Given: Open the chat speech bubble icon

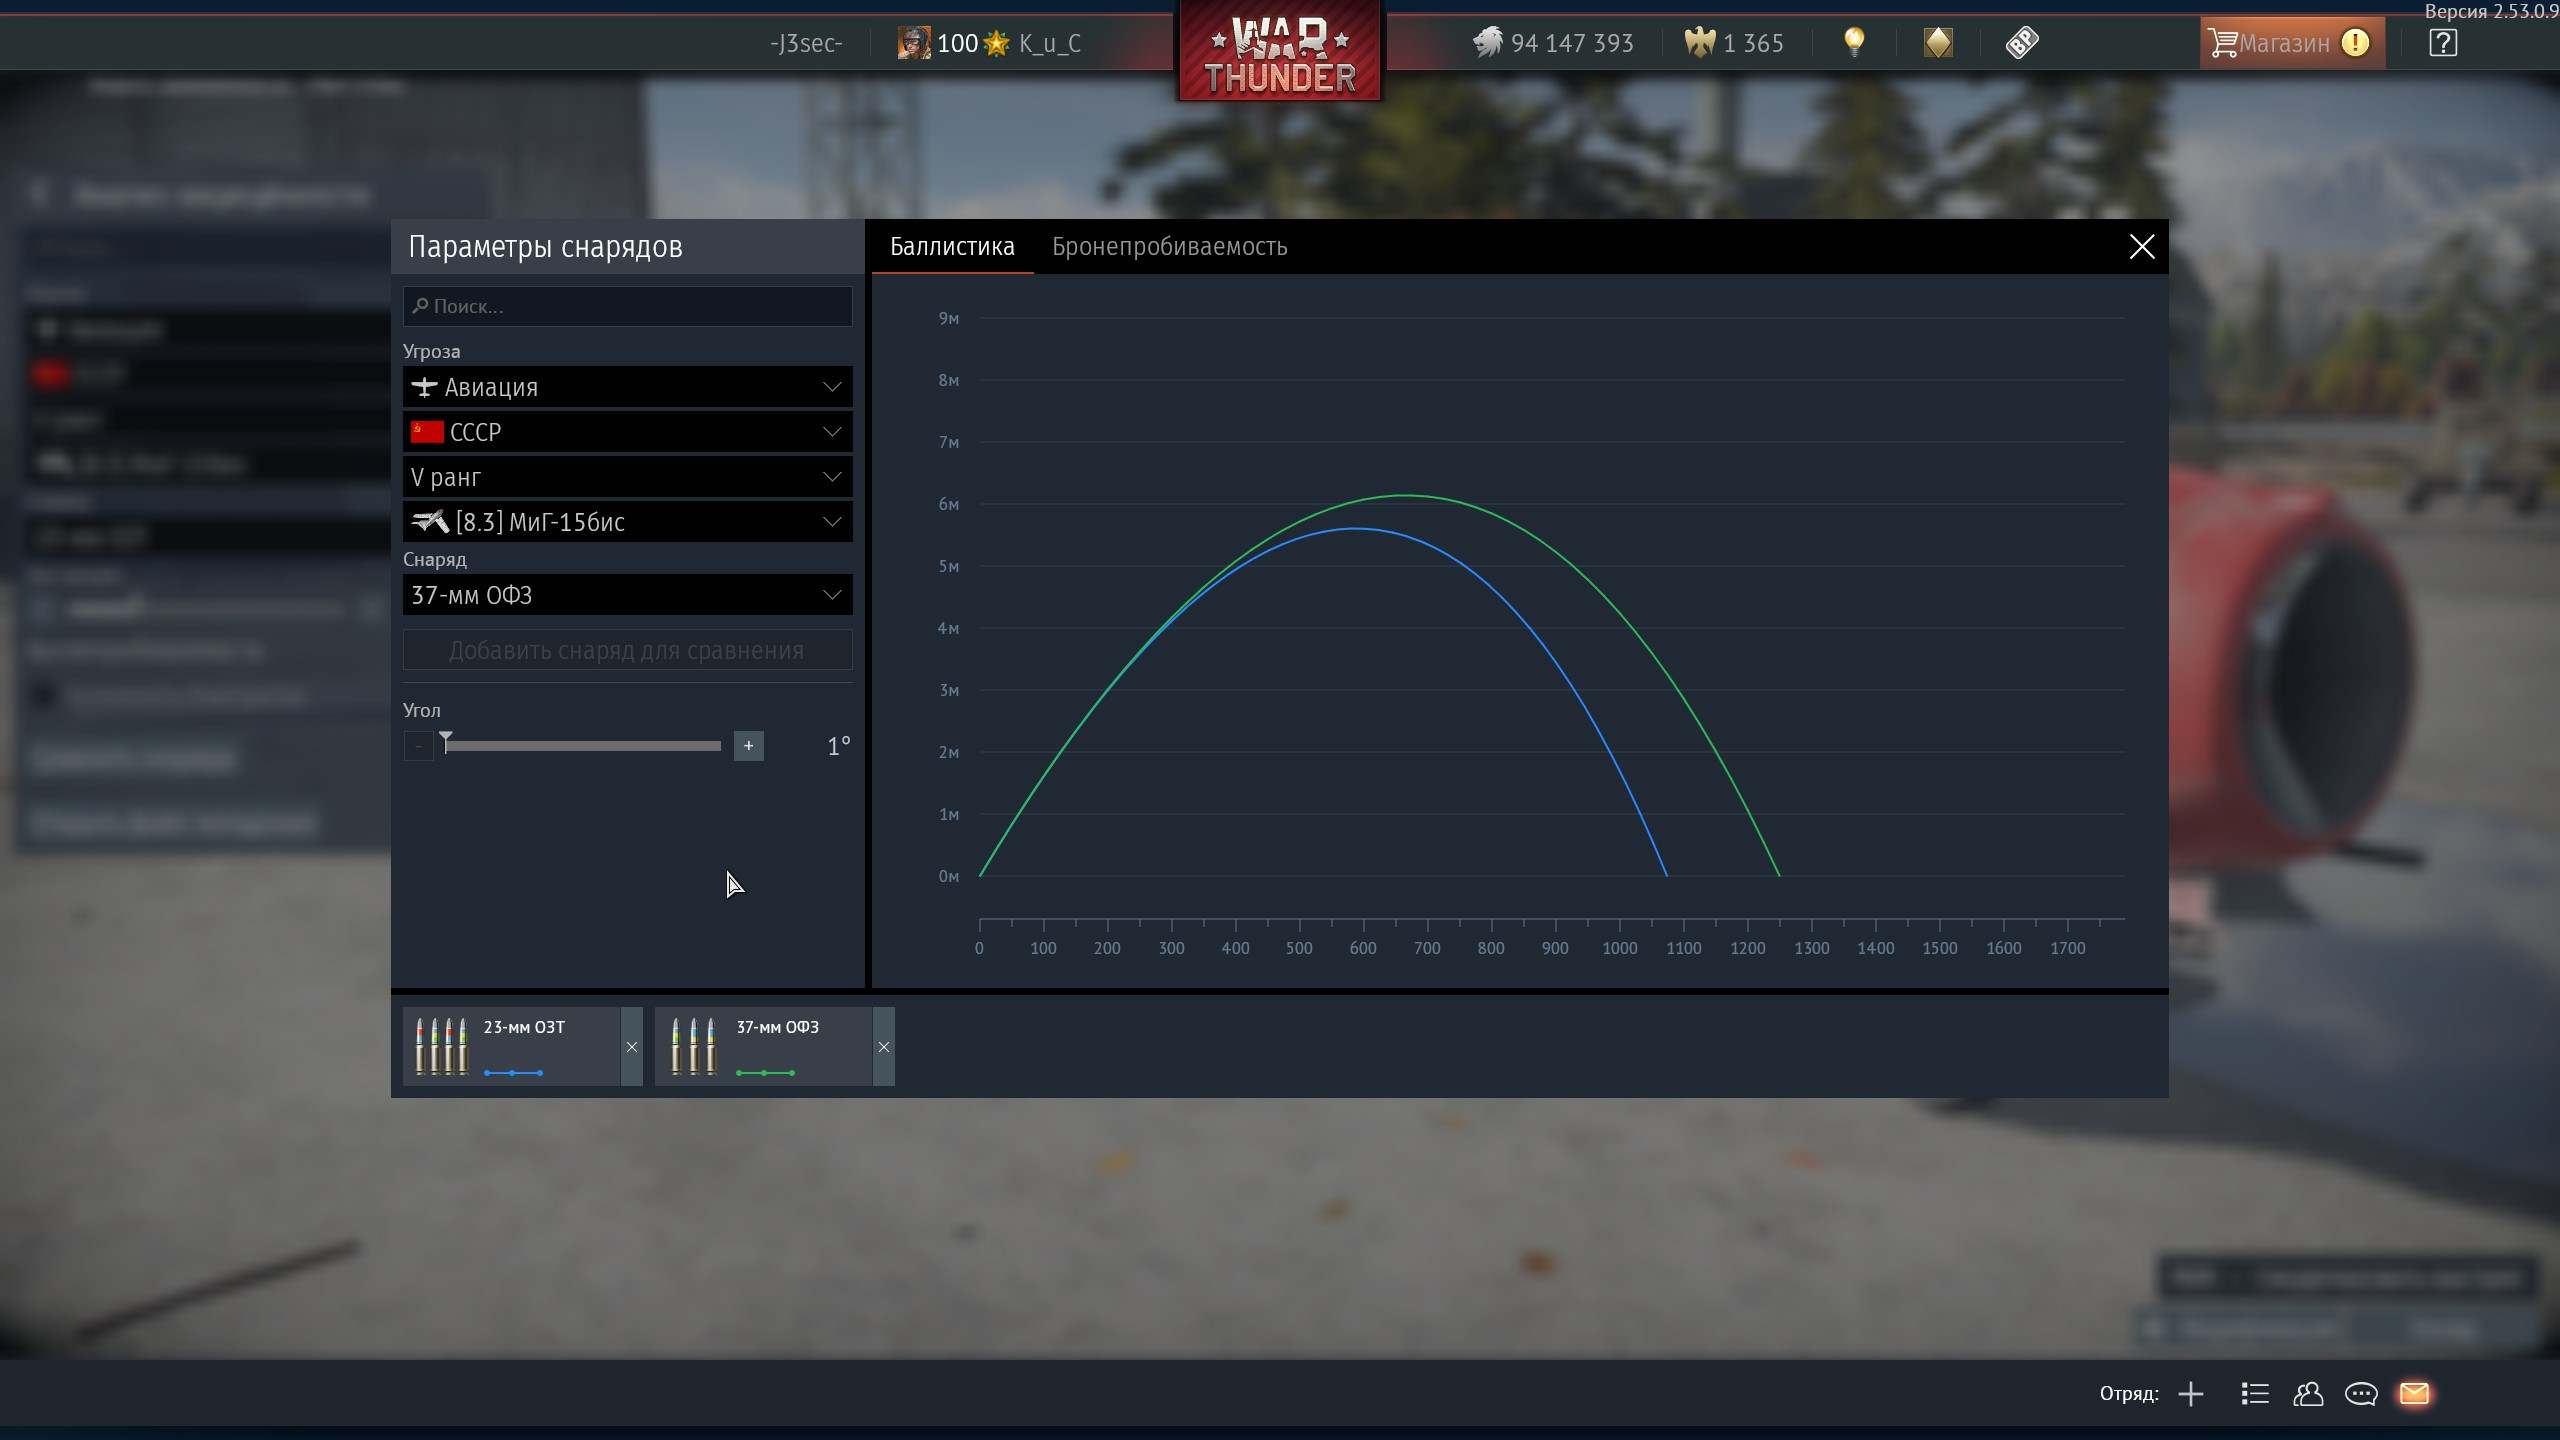Looking at the screenshot, I should coord(2361,1393).
